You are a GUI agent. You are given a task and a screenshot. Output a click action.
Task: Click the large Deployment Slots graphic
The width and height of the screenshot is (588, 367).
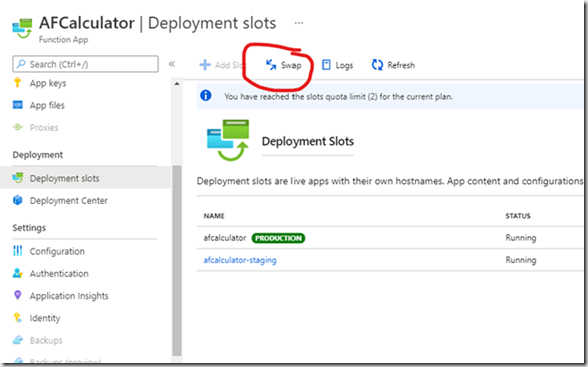228,140
